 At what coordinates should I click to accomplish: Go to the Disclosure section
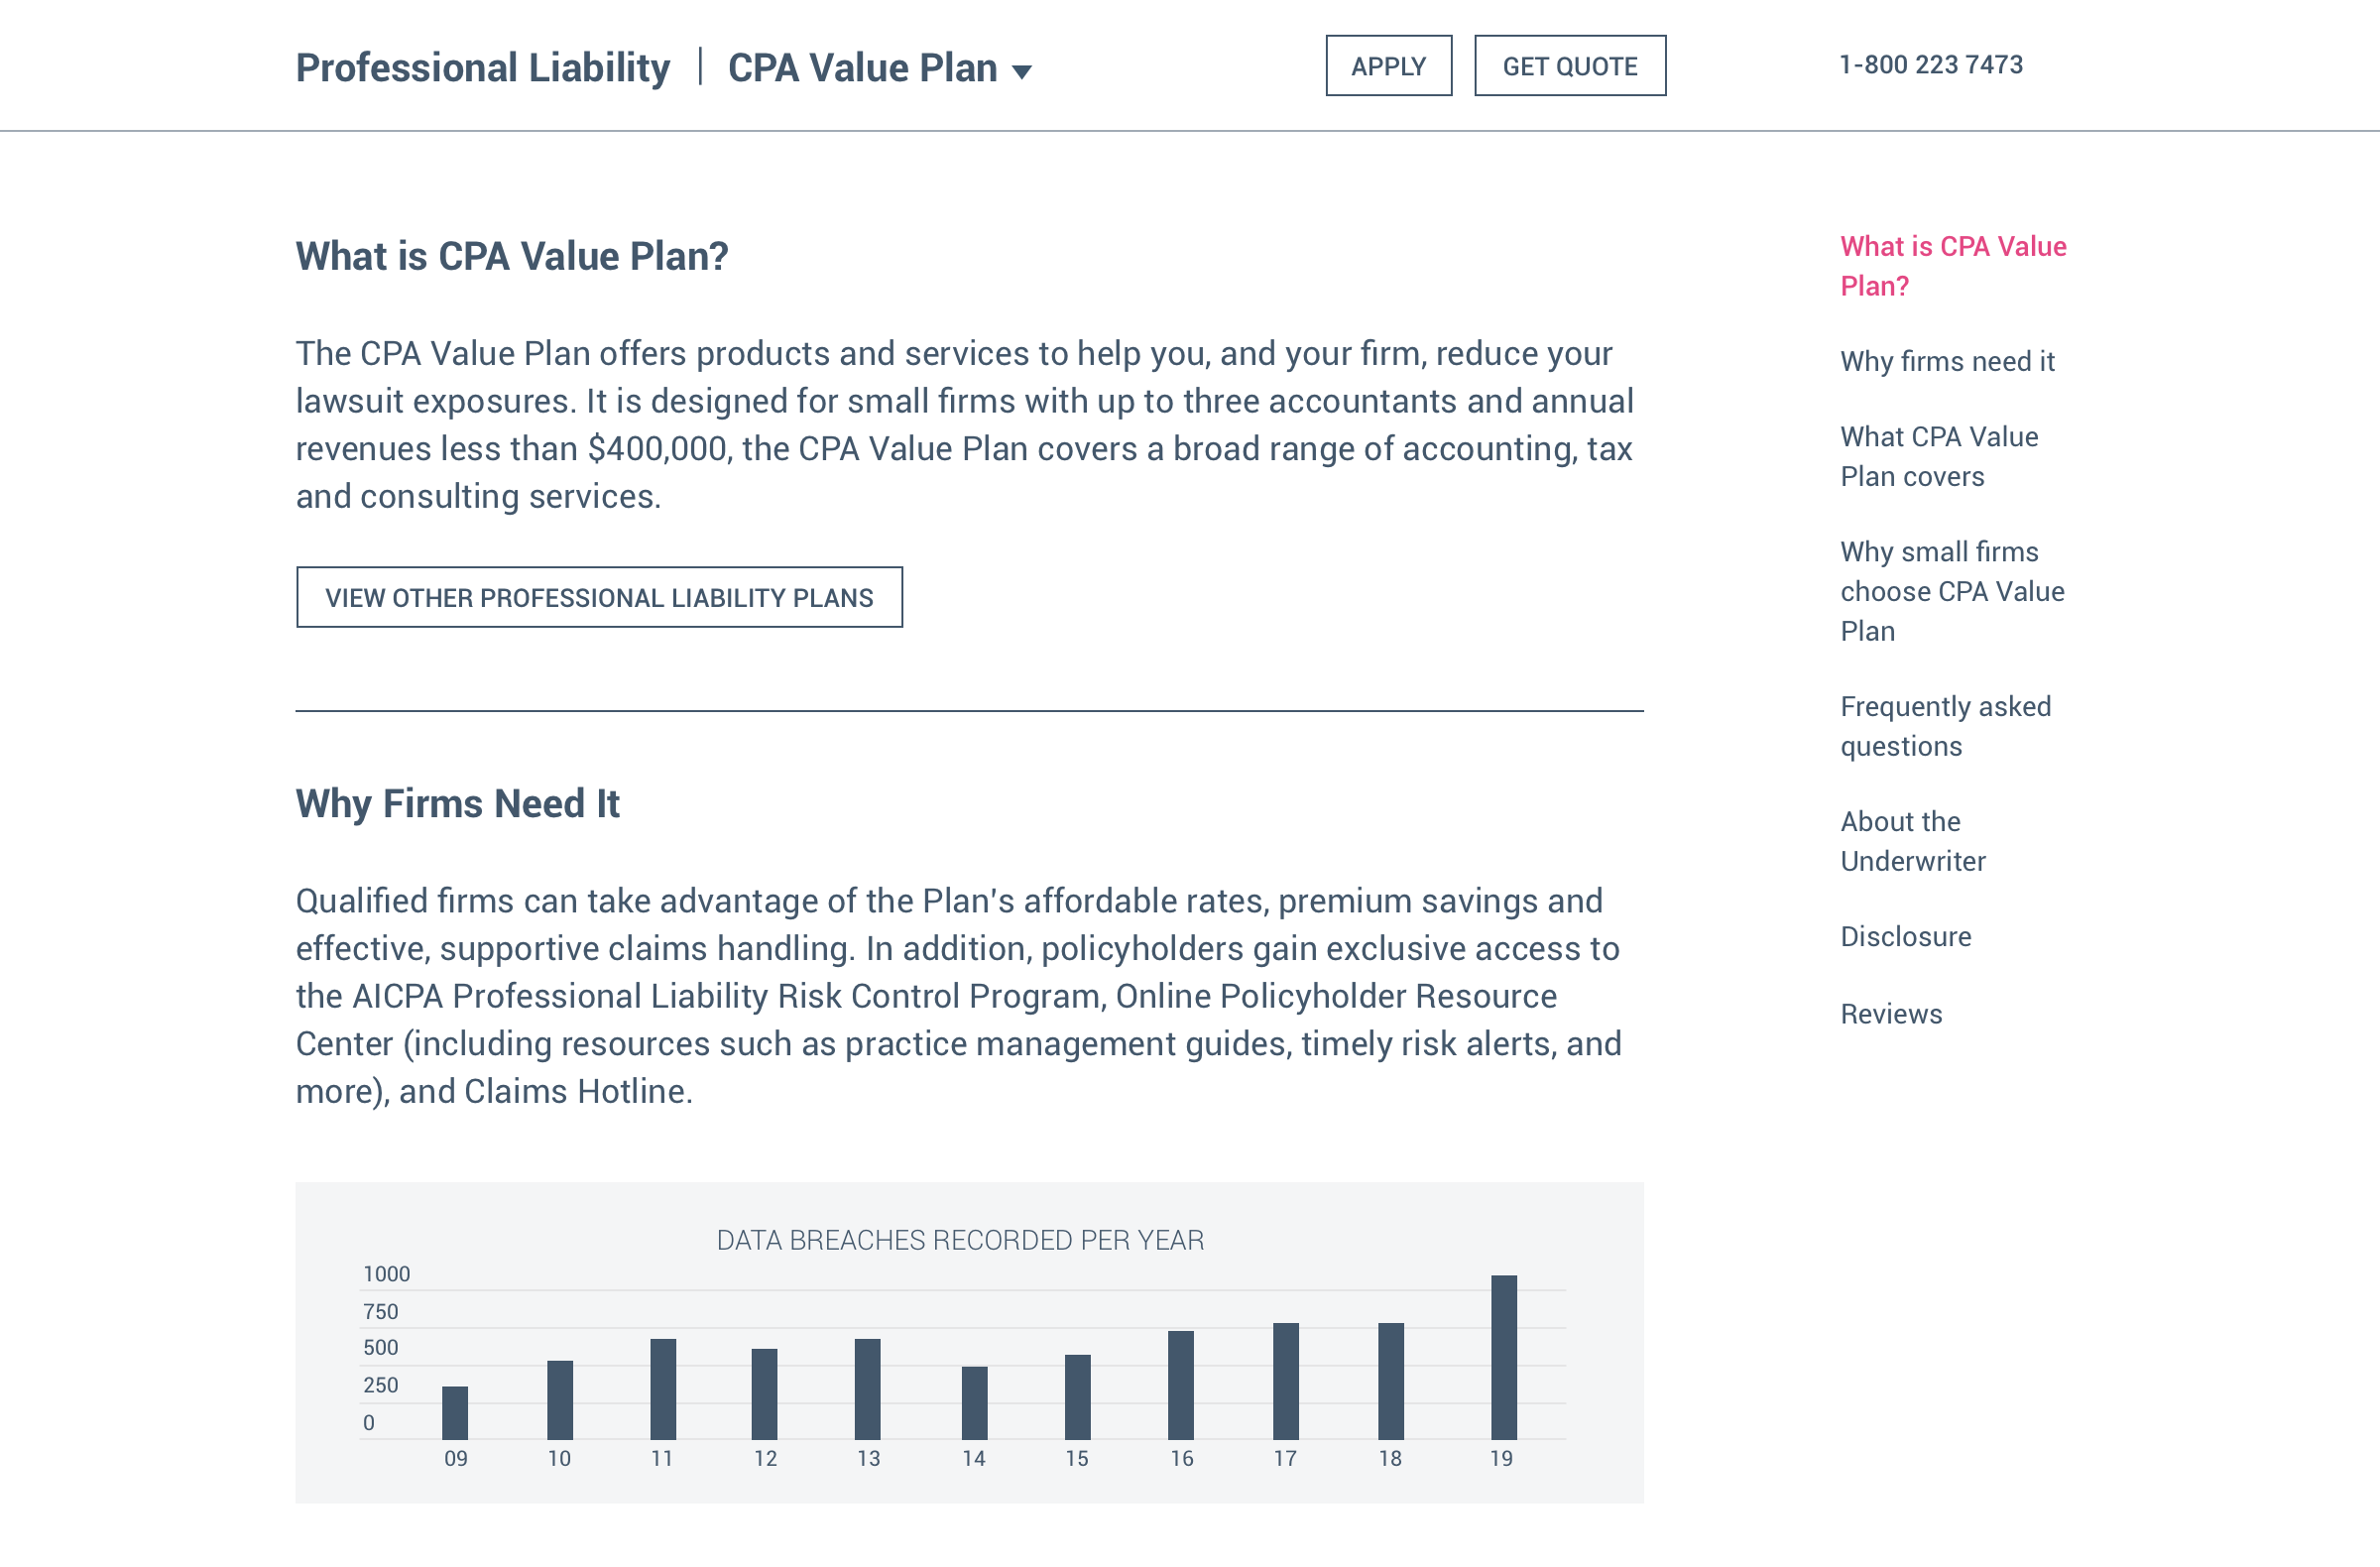click(x=1905, y=936)
